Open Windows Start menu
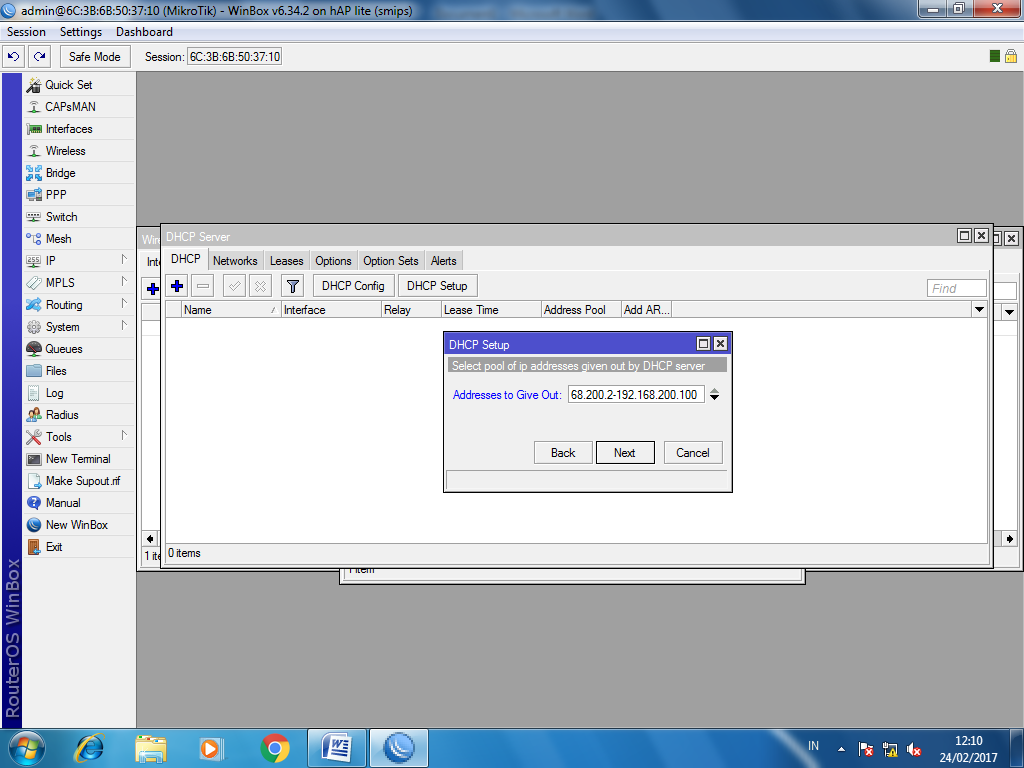The width and height of the screenshot is (1024, 768). (26, 748)
